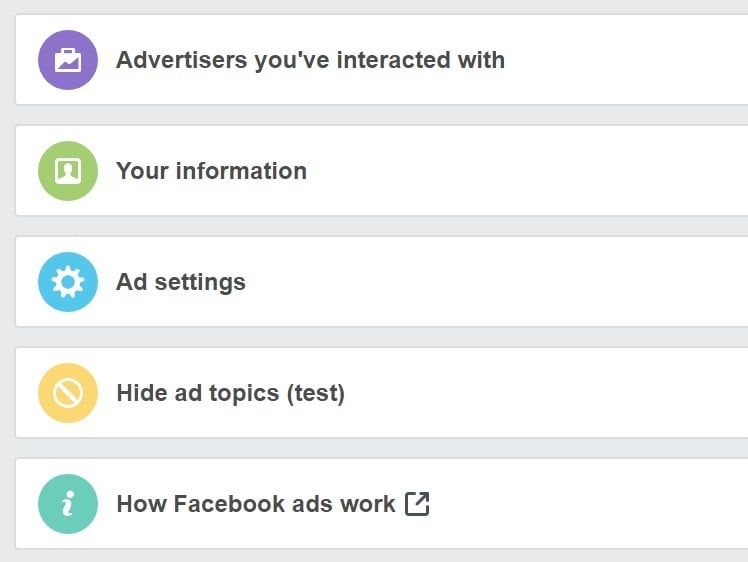
Task: Click the yellow prohibited-sign hide topics icon
Action: [x=68, y=393]
